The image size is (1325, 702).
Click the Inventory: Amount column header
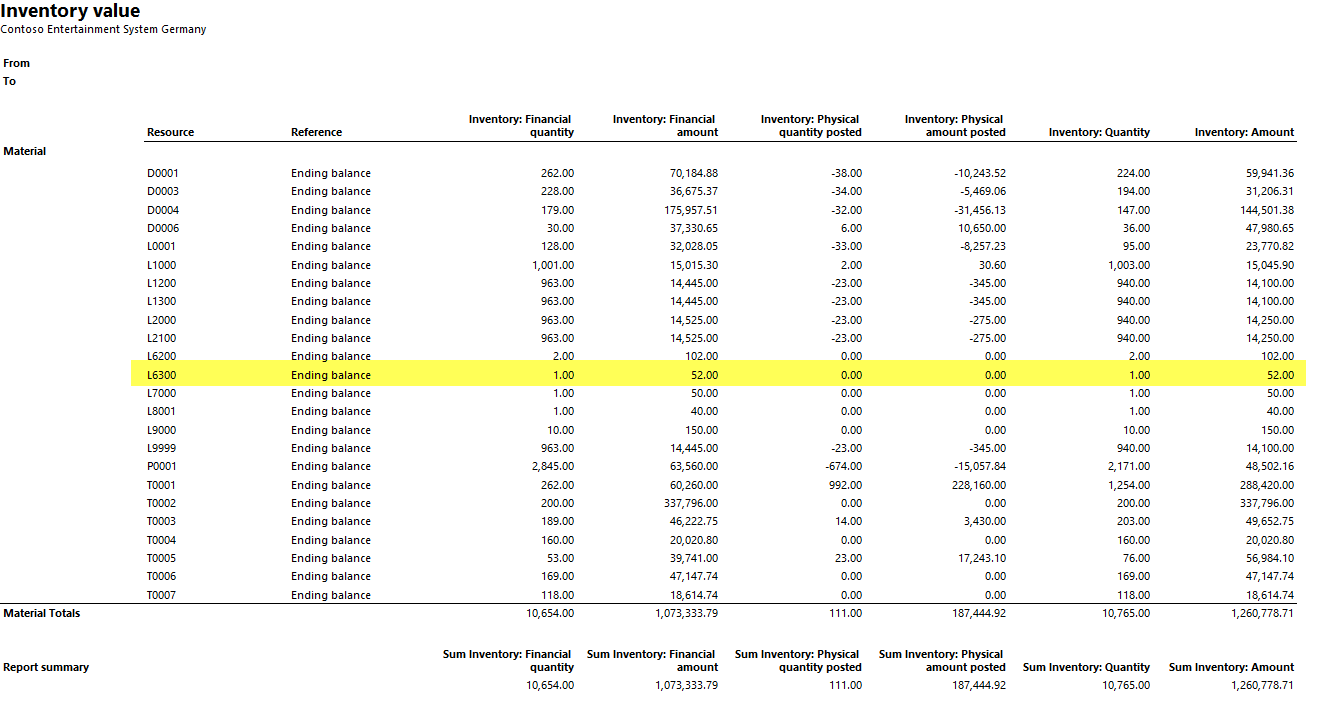point(1243,132)
